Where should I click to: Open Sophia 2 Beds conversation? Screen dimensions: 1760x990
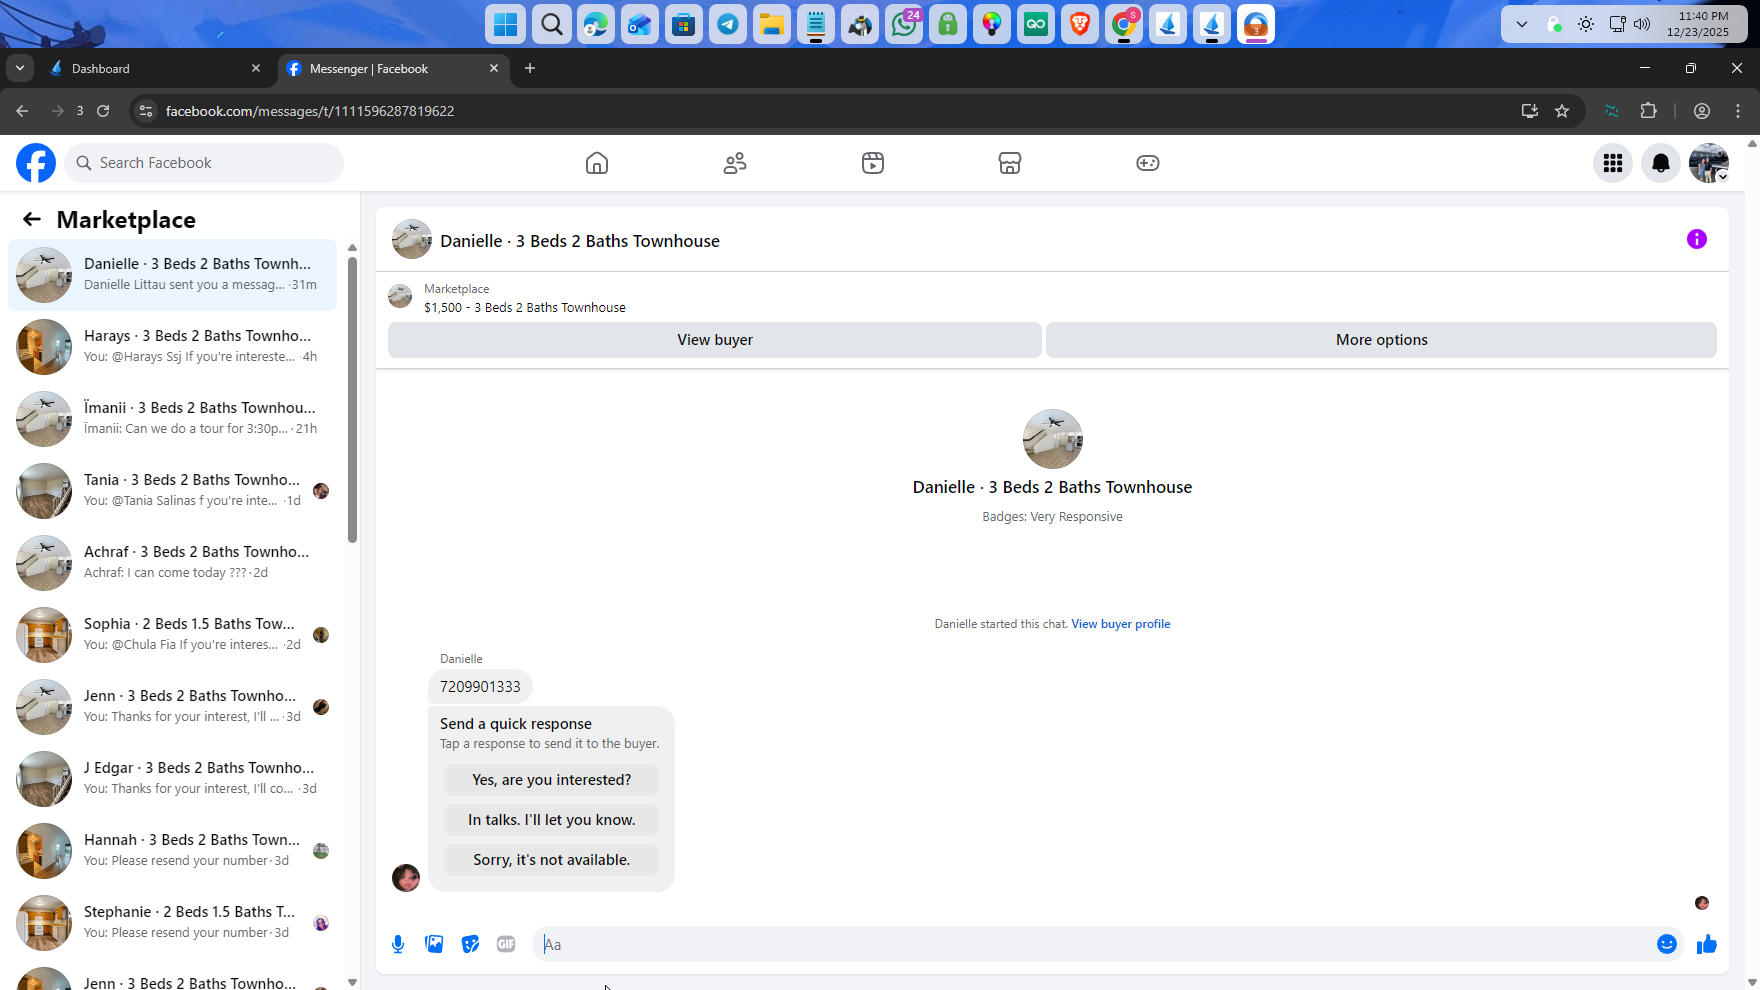tap(173, 635)
